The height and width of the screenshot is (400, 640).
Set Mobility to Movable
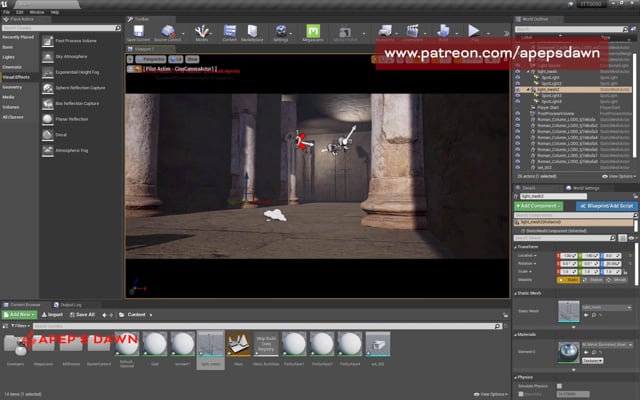(x=616, y=280)
